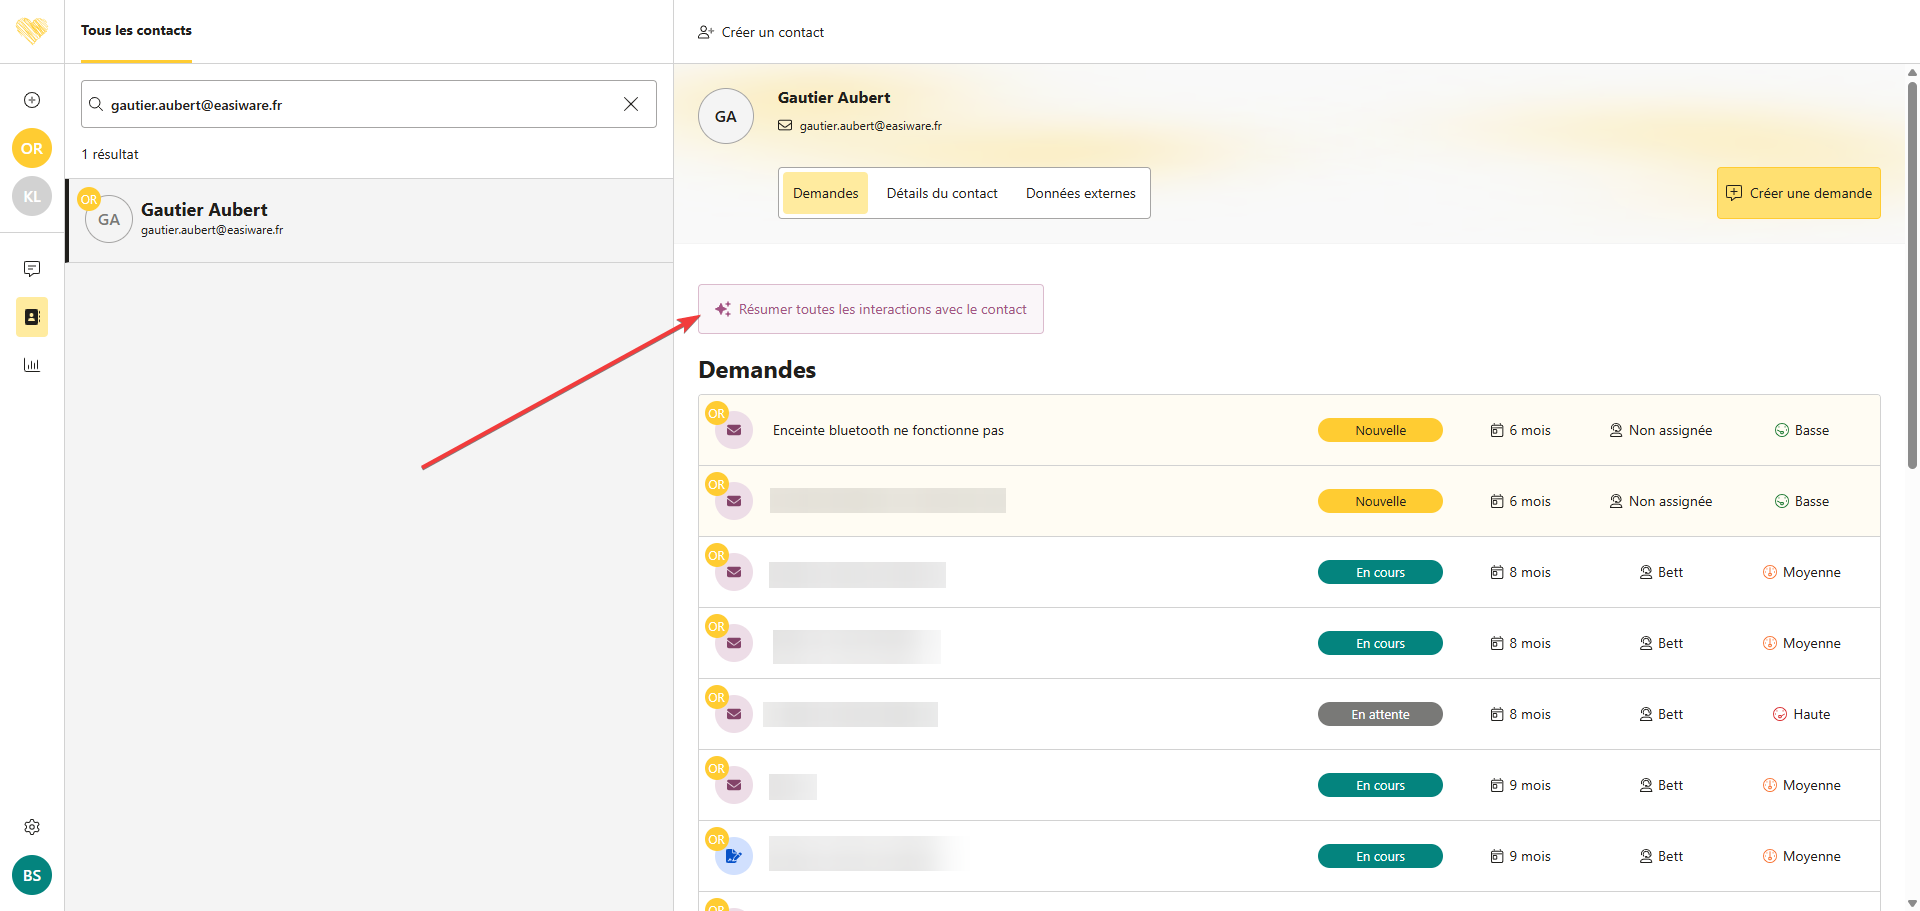
Task: Select the OR workspace avatar
Action: (x=32, y=148)
